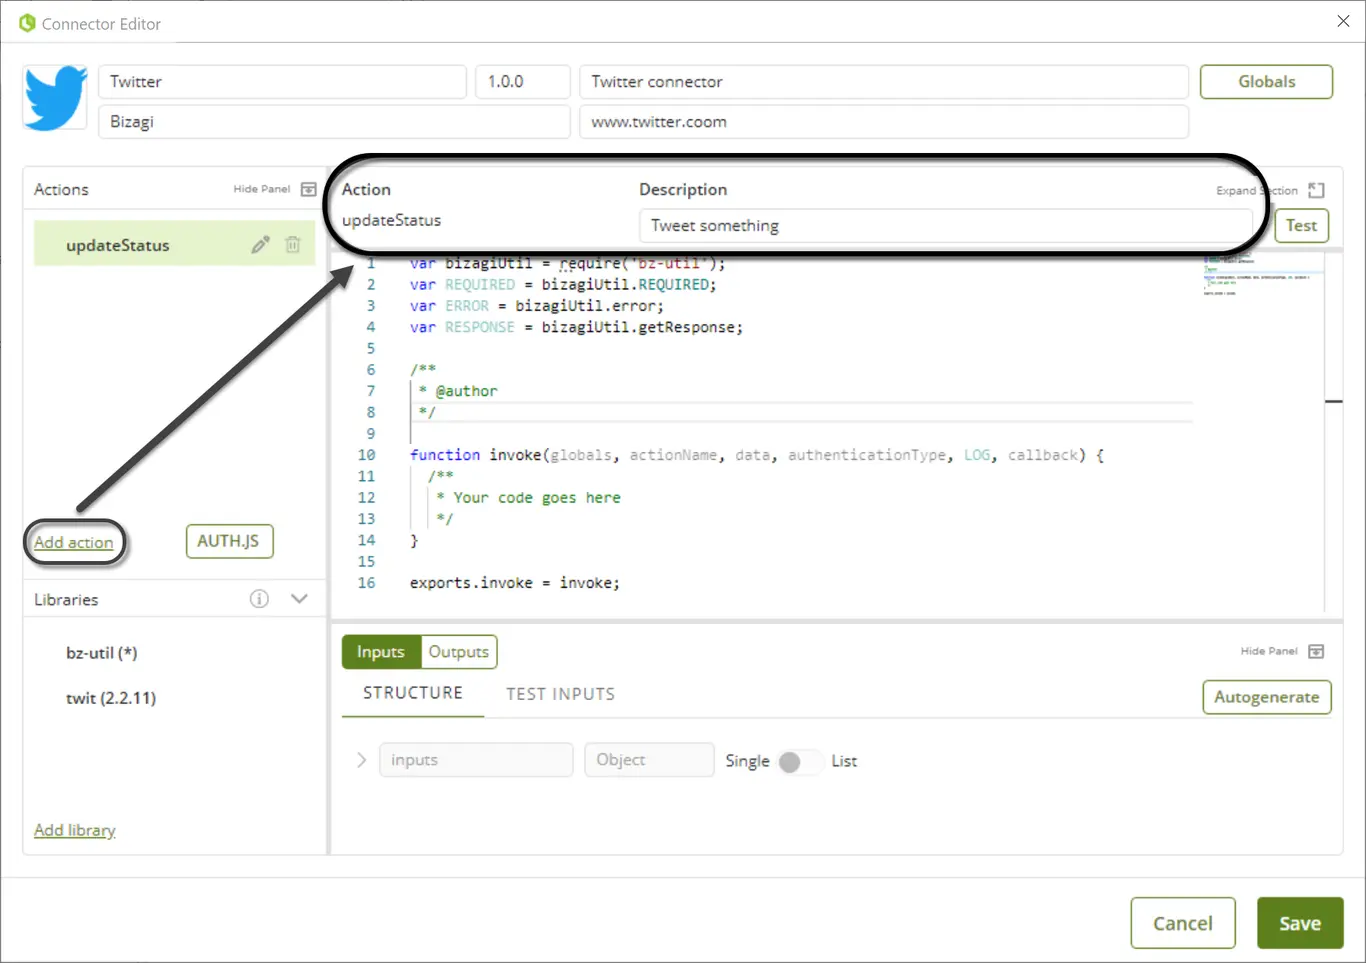The height and width of the screenshot is (963, 1366).
Task: Expand the inputs structure row
Action: 361,760
